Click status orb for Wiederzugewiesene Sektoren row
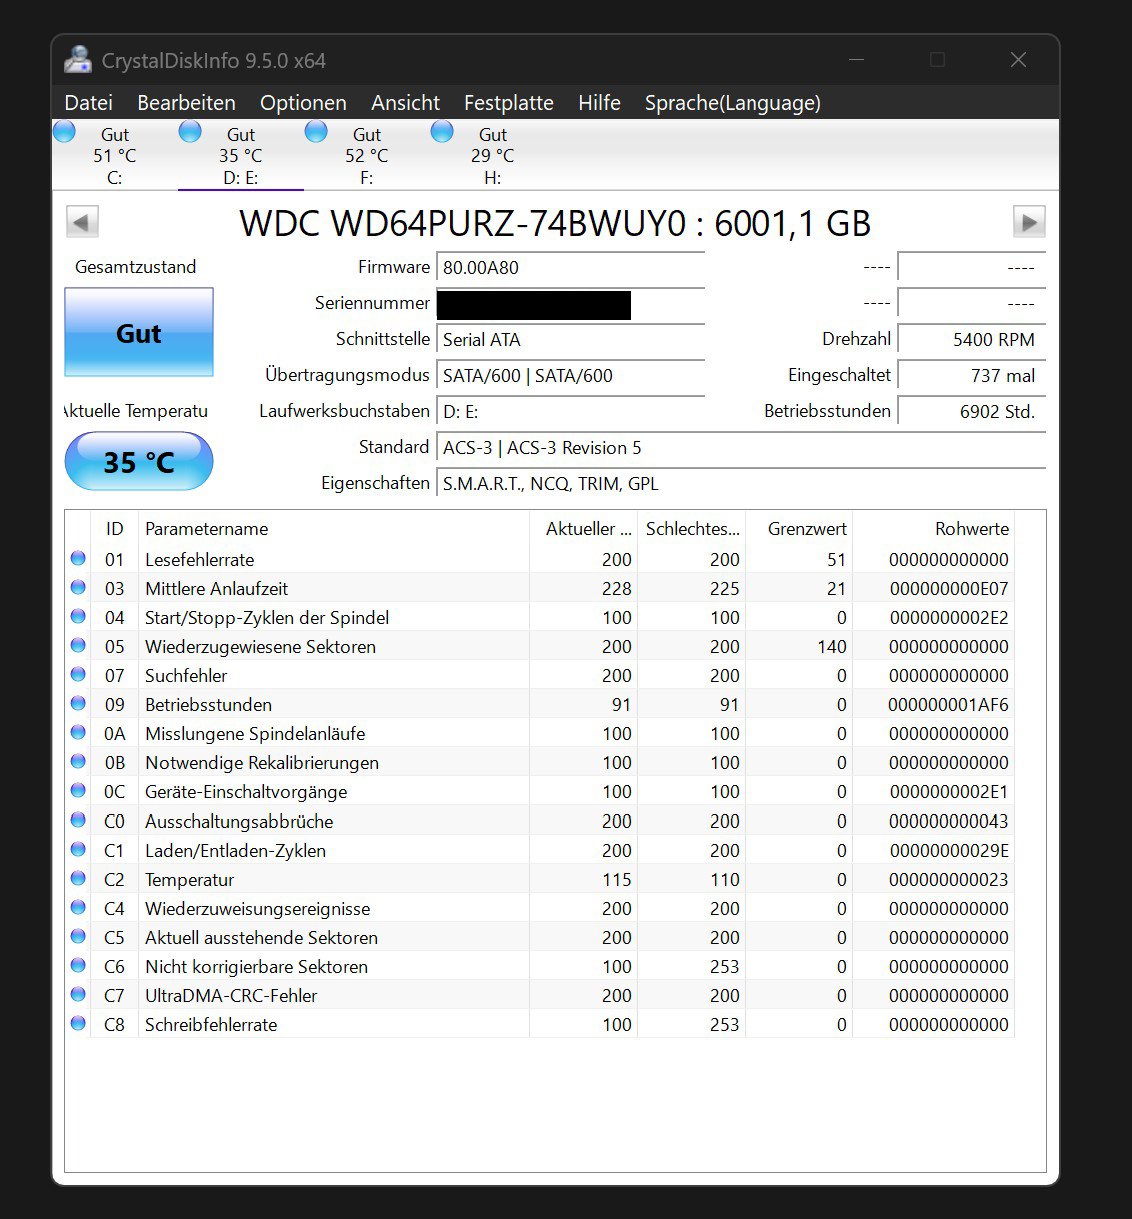Viewport: 1132px width, 1219px height. (x=78, y=646)
